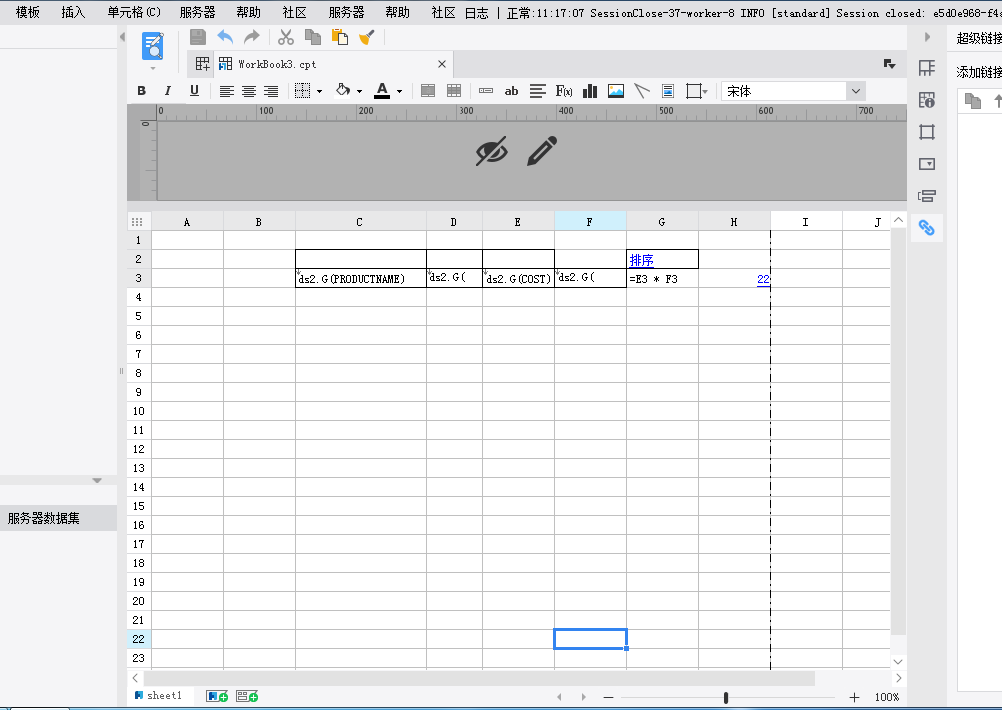Toggle parameter panel visibility eye icon
The height and width of the screenshot is (710, 1002).
pyautogui.click(x=491, y=151)
